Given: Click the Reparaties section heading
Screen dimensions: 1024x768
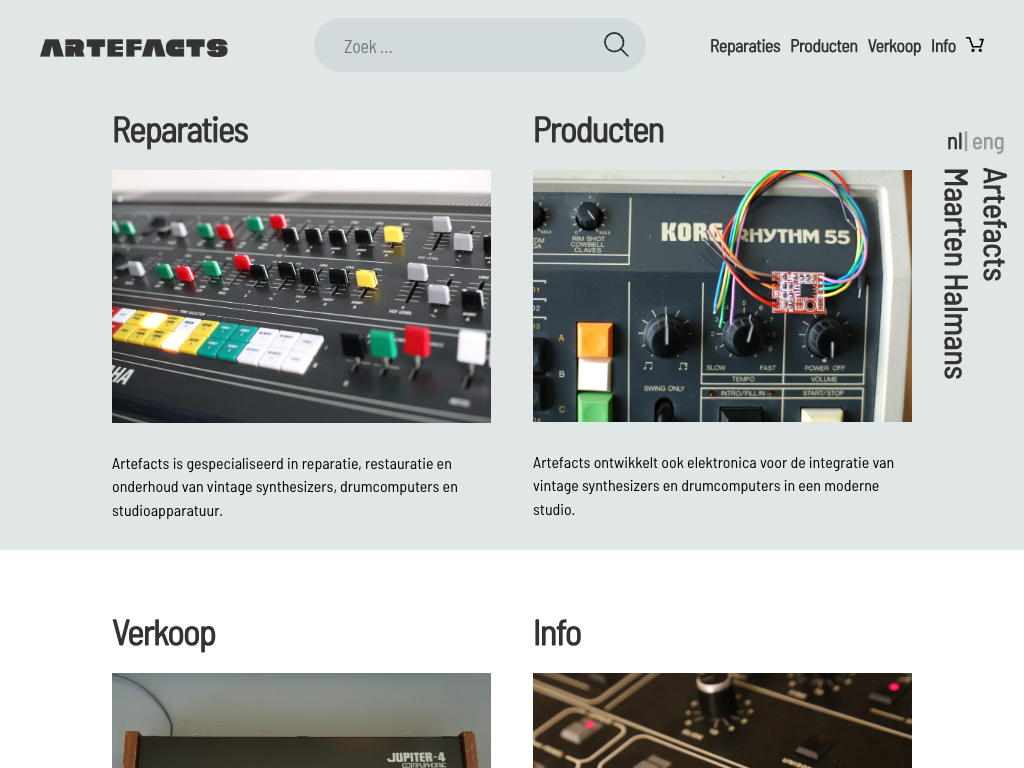Looking at the screenshot, I should pos(180,130).
